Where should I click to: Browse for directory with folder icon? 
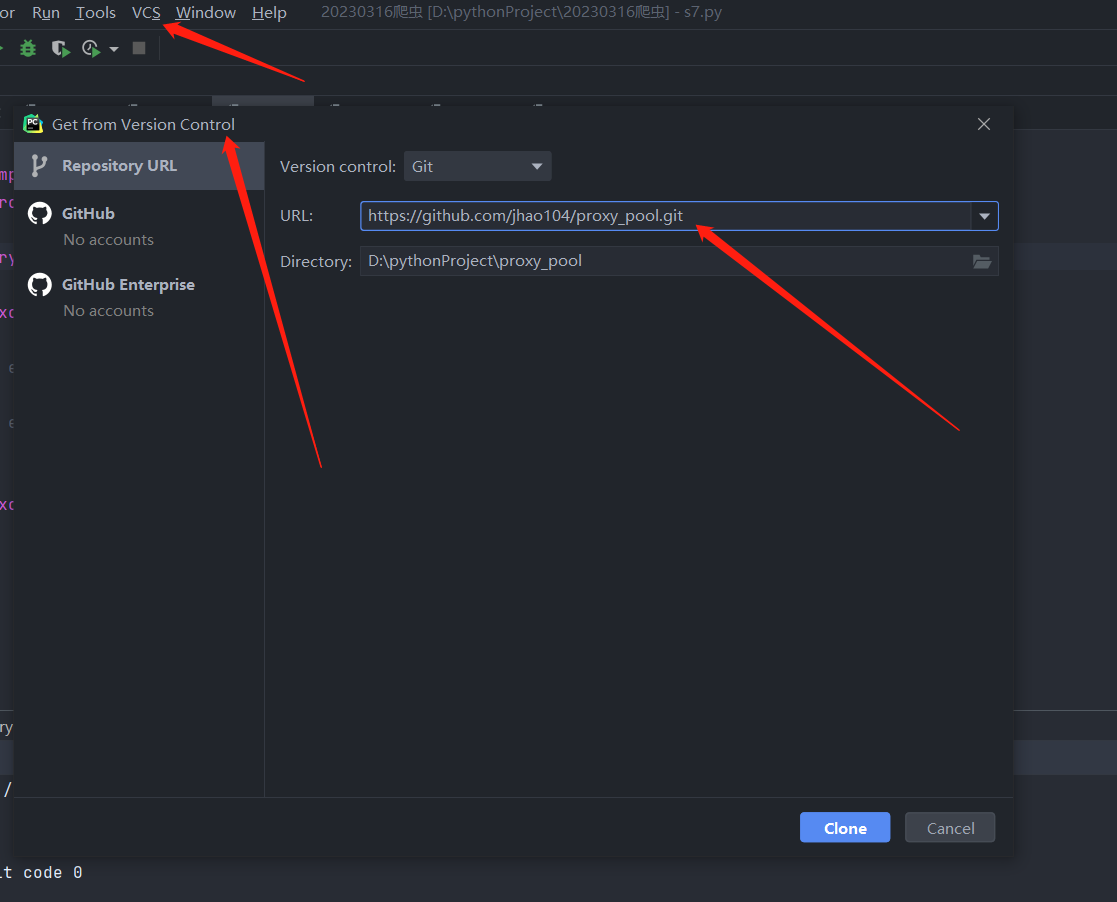[x=982, y=261]
